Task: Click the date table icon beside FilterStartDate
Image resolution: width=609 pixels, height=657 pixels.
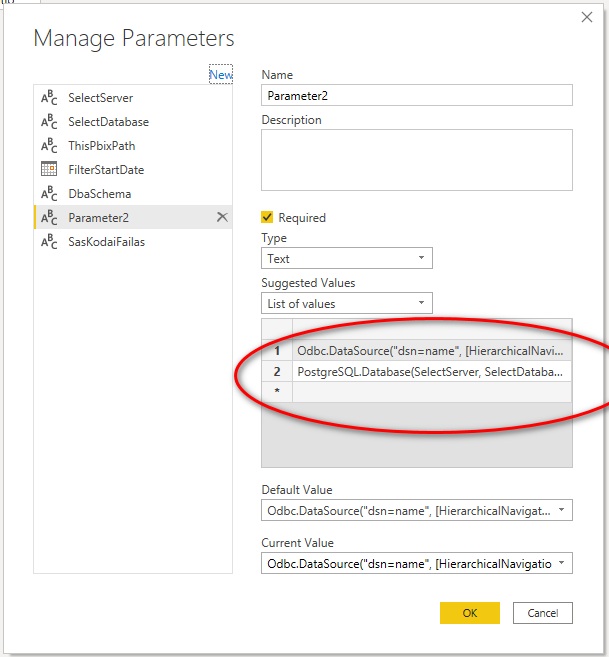Action: tap(49, 169)
